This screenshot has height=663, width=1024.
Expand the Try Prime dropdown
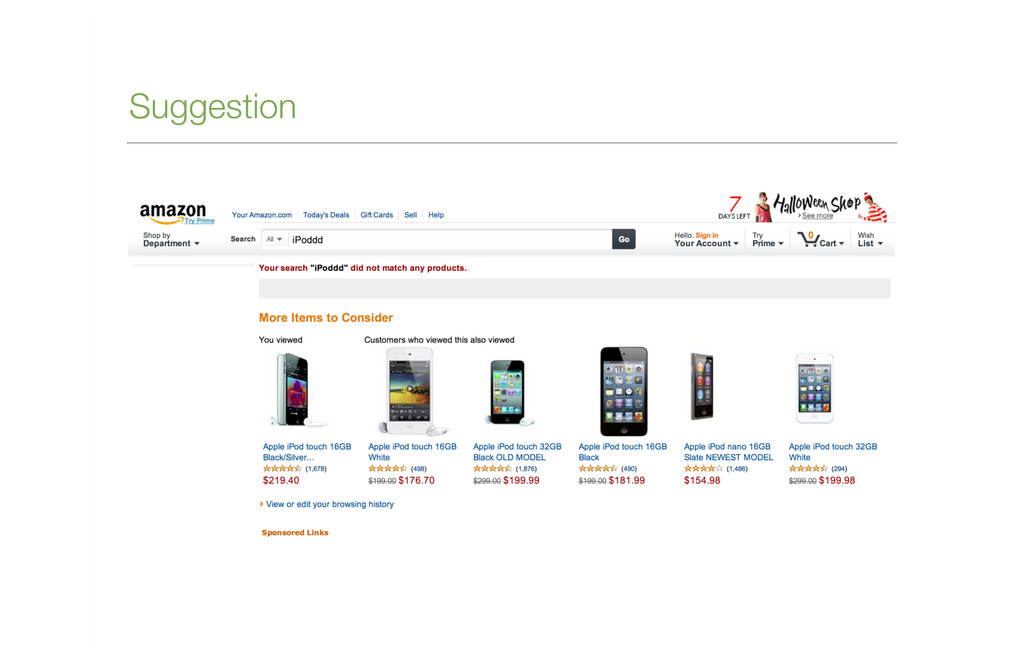(x=767, y=240)
